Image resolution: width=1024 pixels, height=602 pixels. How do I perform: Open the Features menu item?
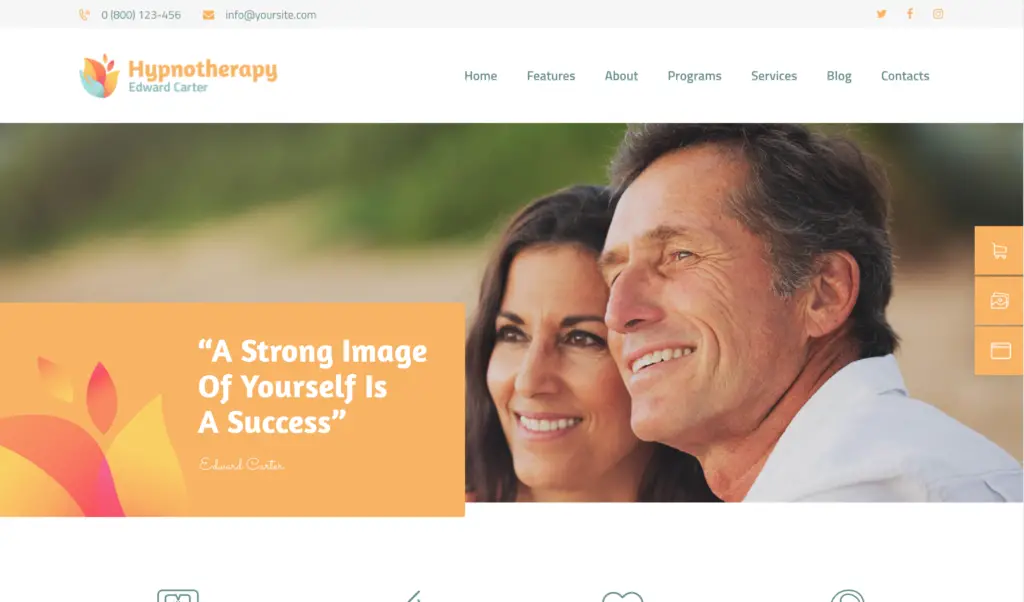[551, 76]
